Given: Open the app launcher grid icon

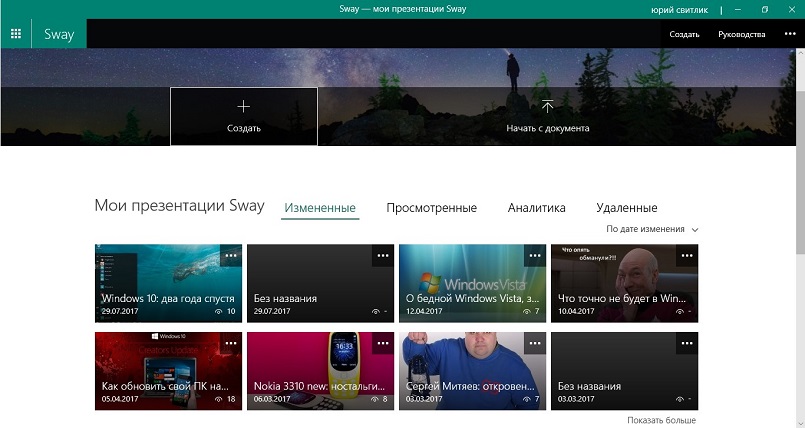Looking at the screenshot, I should point(16,34).
